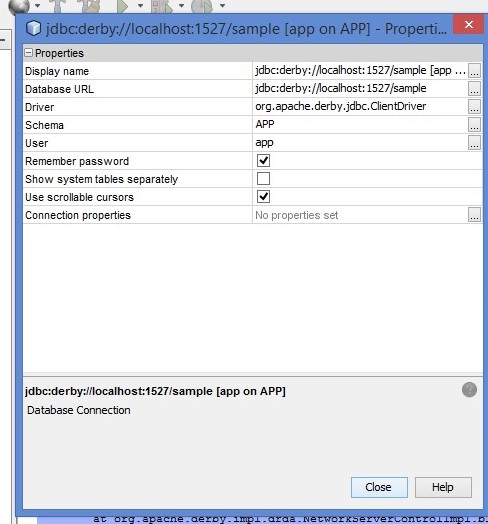Select the Database URL property label
Viewport: 488px width, 524px height.
tap(59, 89)
